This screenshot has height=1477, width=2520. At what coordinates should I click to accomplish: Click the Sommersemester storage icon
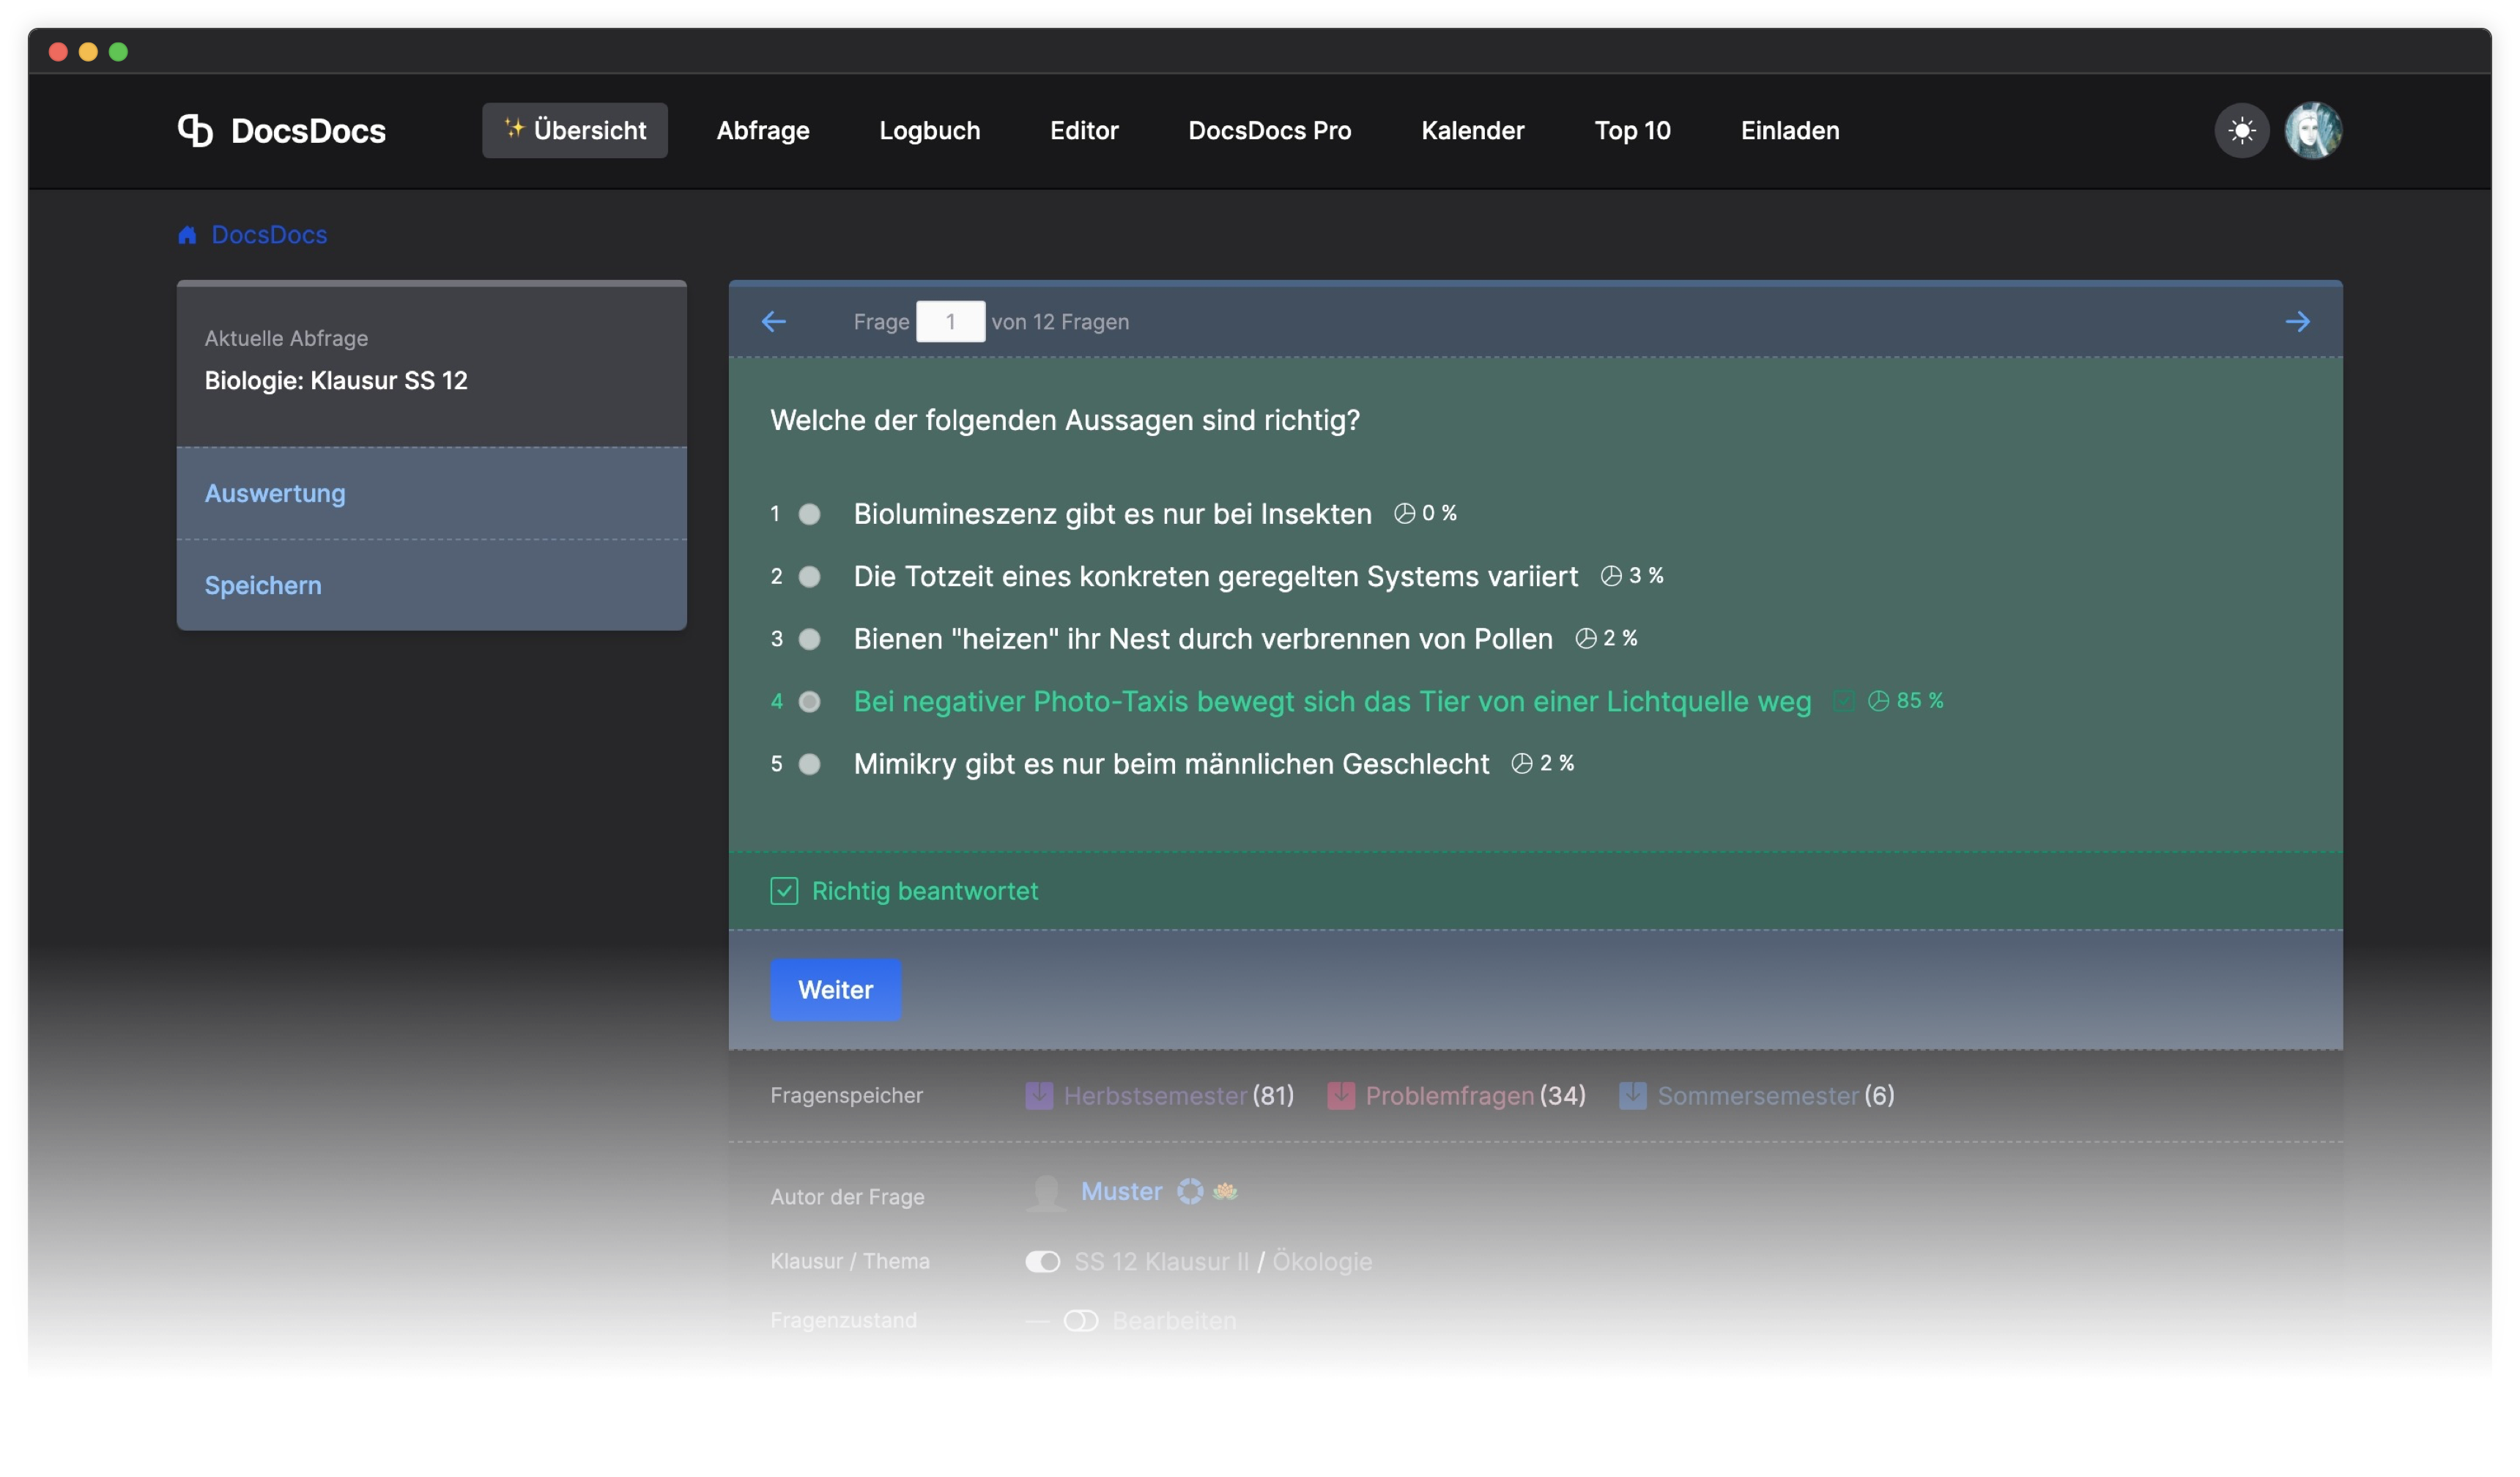[1632, 1095]
